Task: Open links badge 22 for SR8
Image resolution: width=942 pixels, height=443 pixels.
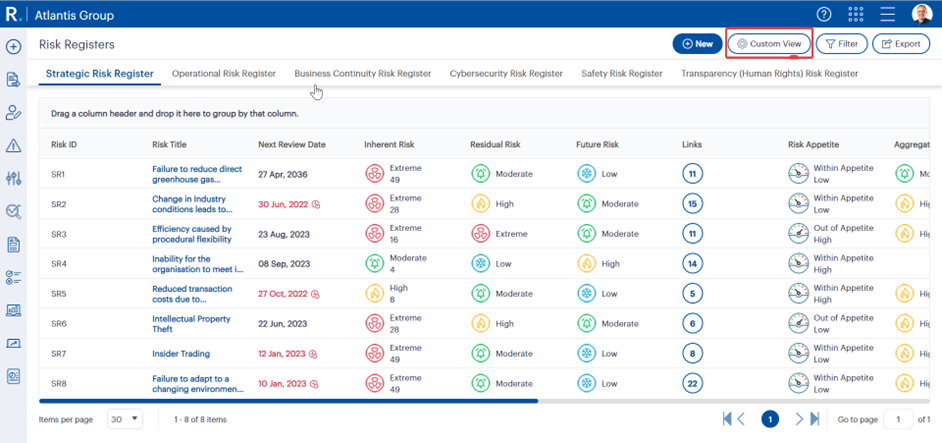Action: (x=692, y=383)
